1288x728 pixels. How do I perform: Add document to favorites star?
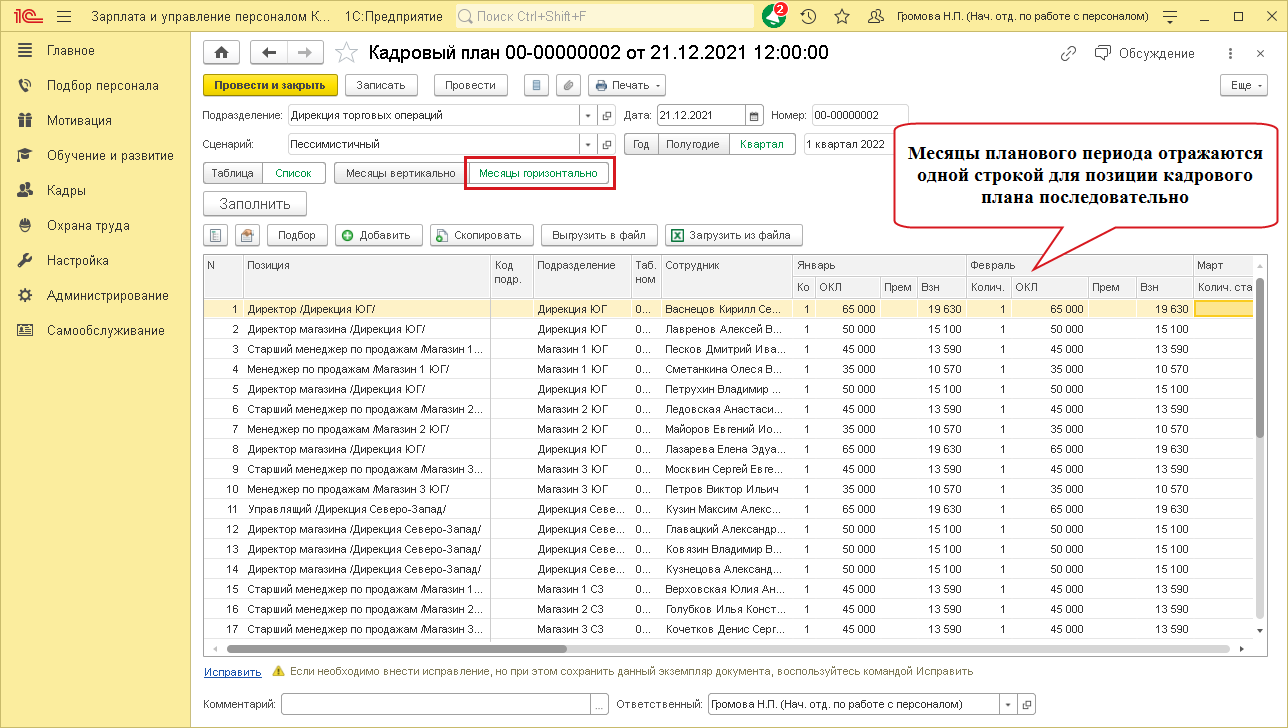(346, 53)
